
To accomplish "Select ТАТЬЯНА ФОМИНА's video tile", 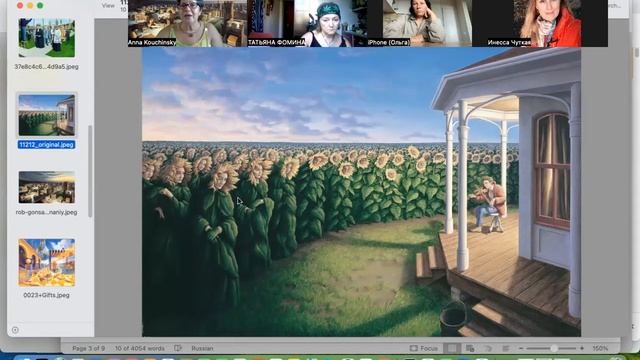I will click(x=307, y=23).
